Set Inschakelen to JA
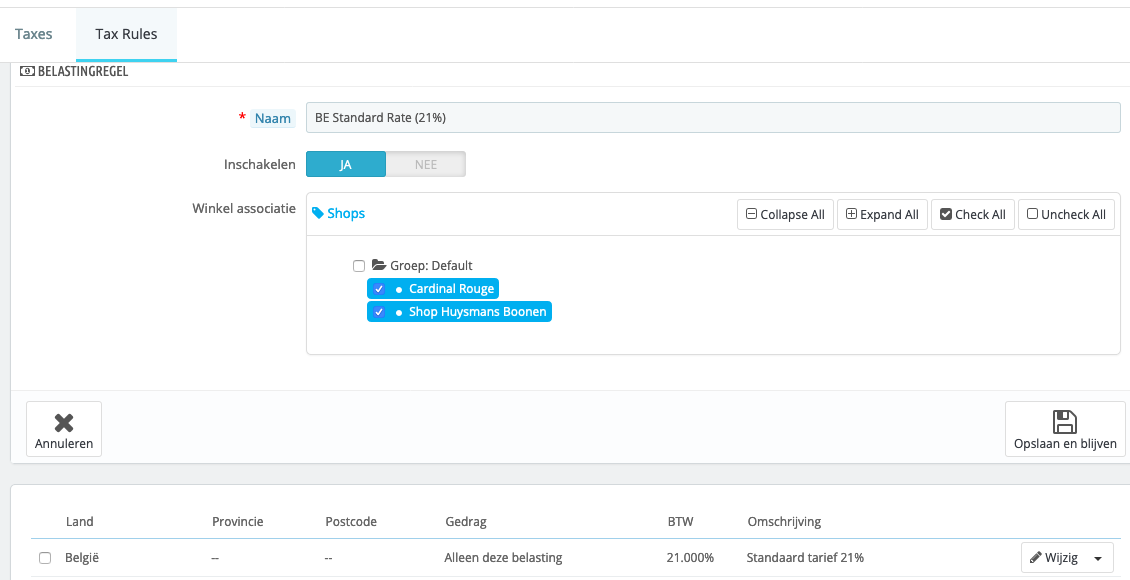1130x580 pixels. [x=346, y=164]
